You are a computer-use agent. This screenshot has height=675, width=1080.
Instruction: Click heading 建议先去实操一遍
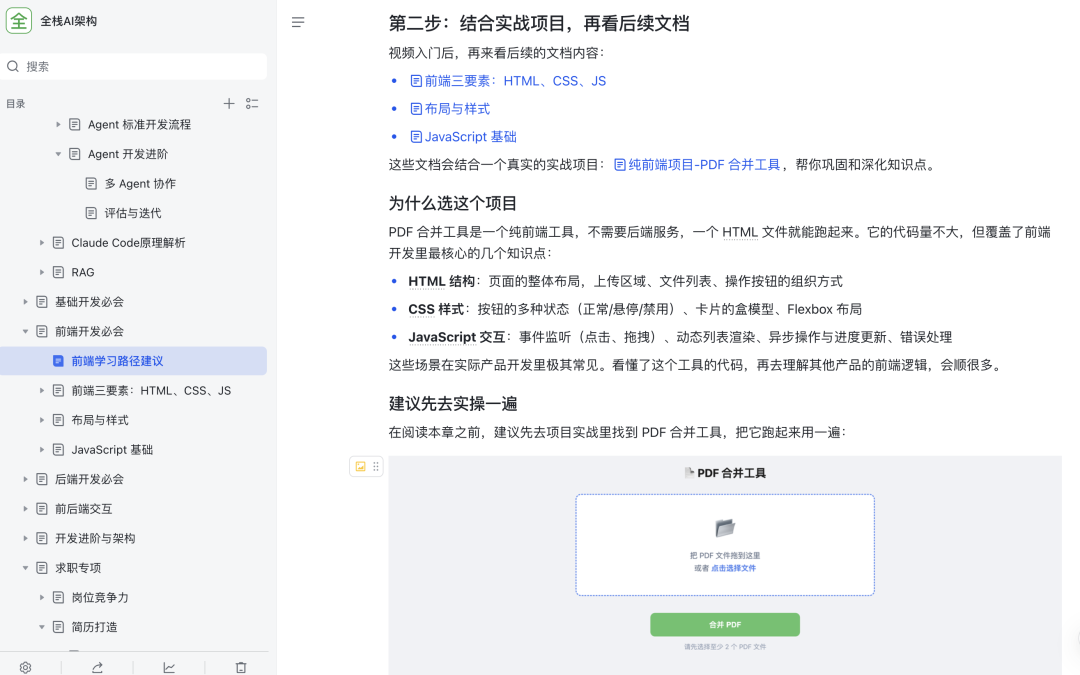click(453, 404)
